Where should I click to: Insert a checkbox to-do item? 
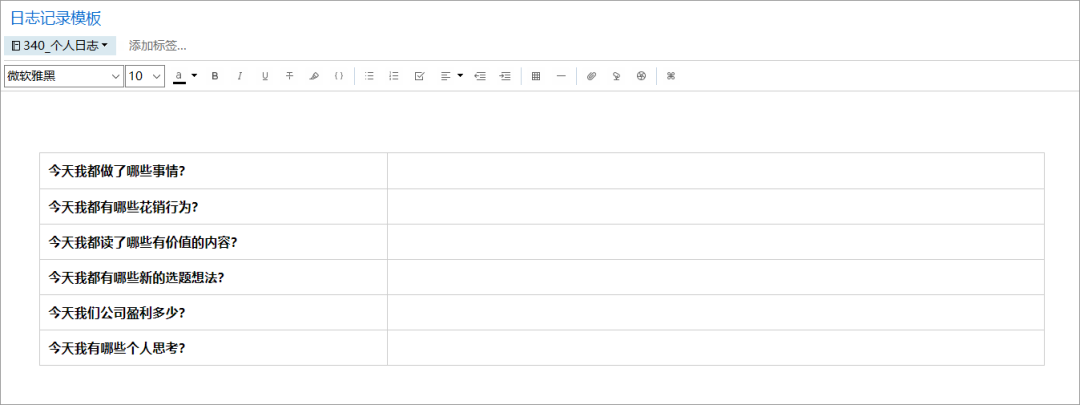(x=419, y=76)
